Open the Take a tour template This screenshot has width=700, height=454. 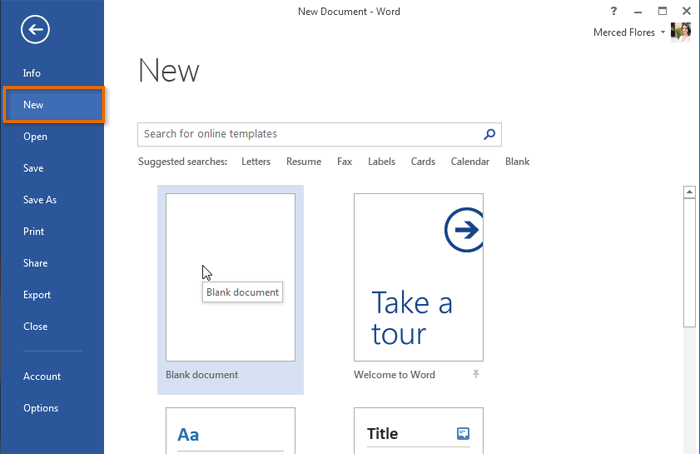(x=418, y=277)
